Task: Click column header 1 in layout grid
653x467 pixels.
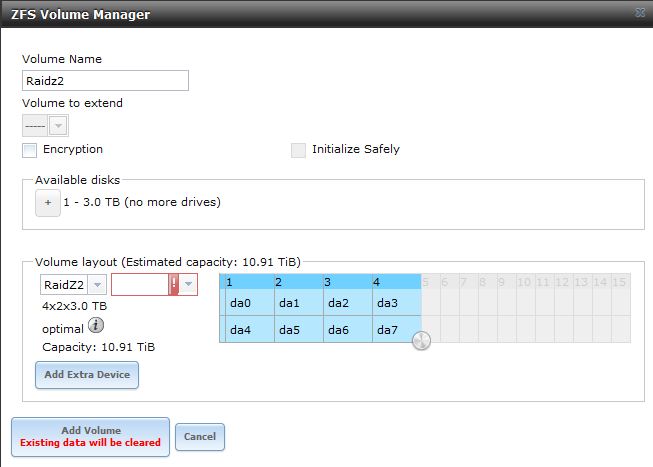Action: click(x=250, y=282)
